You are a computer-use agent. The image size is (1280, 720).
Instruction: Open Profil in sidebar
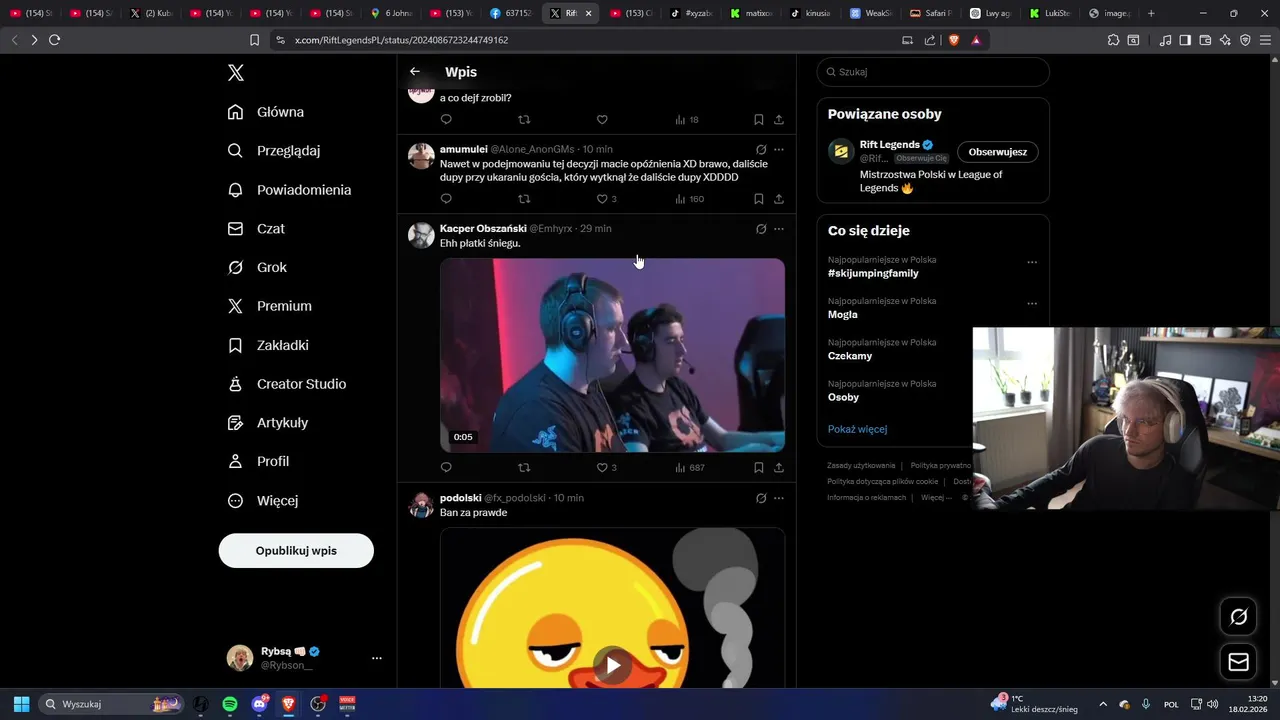click(258, 462)
